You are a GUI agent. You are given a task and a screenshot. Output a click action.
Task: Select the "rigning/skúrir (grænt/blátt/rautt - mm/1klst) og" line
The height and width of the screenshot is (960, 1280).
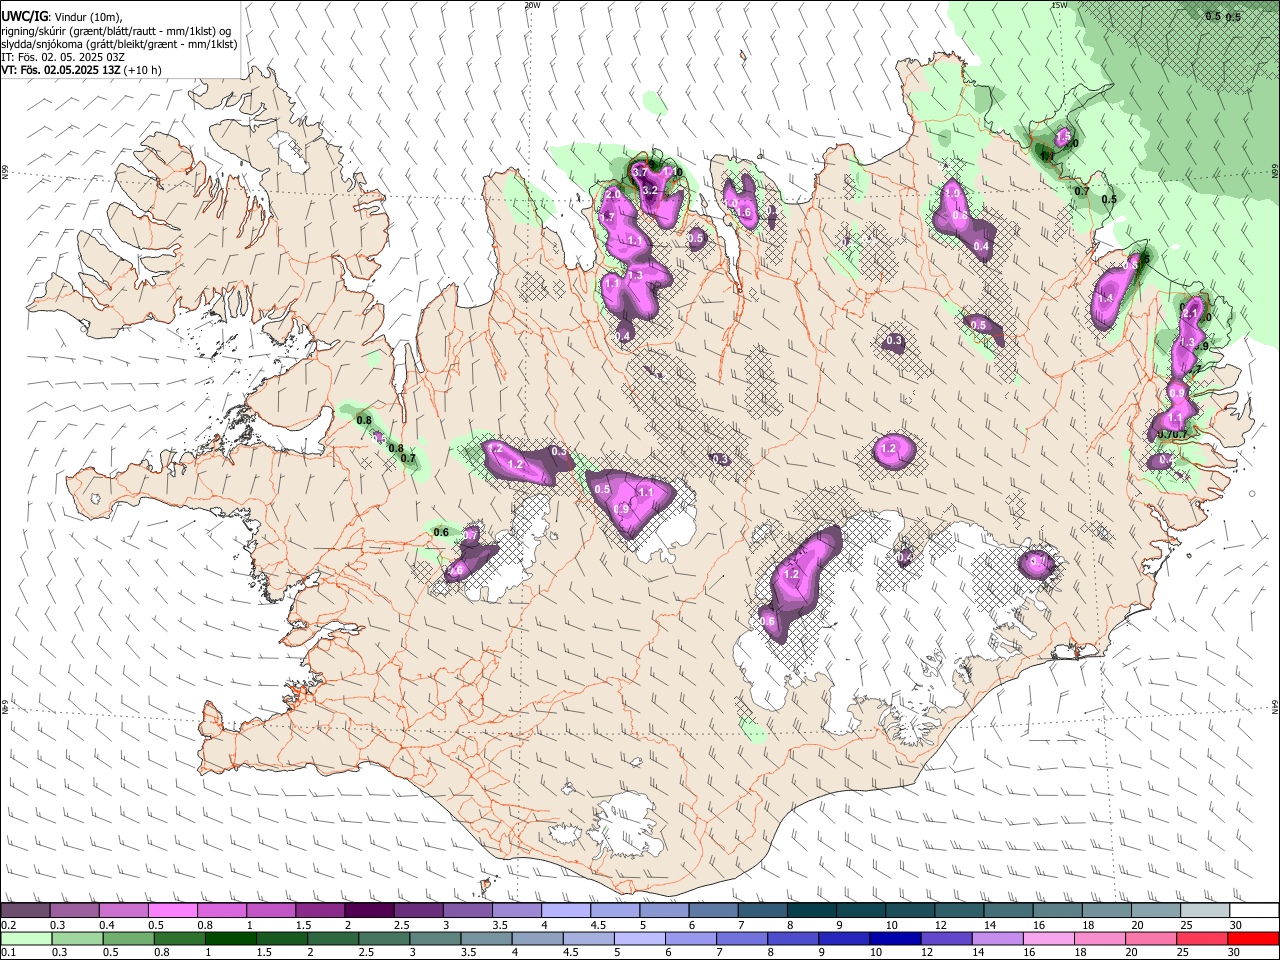click(x=116, y=30)
